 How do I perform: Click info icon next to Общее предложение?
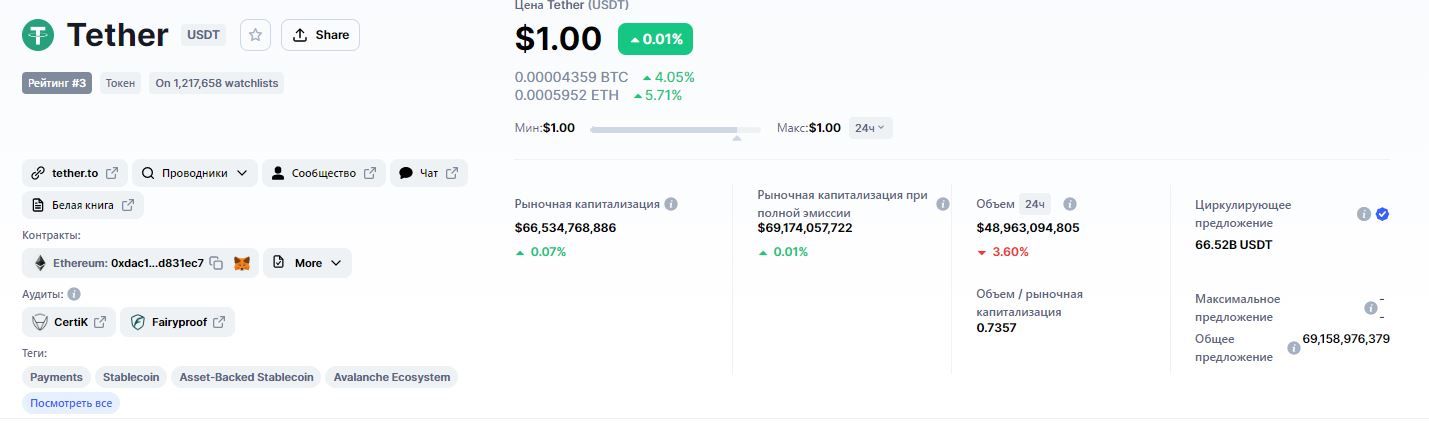1293,348
